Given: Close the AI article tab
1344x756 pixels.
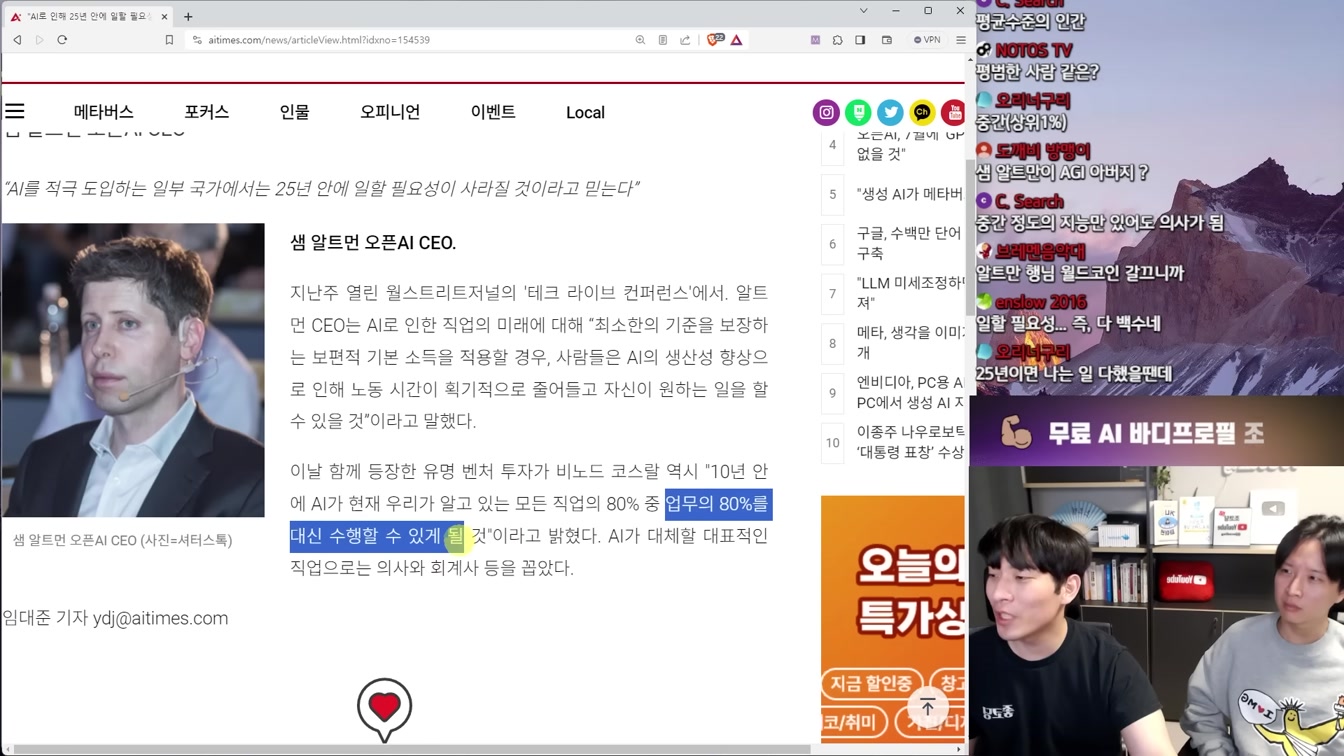Looking at the screenshot, I should point(165,16).
